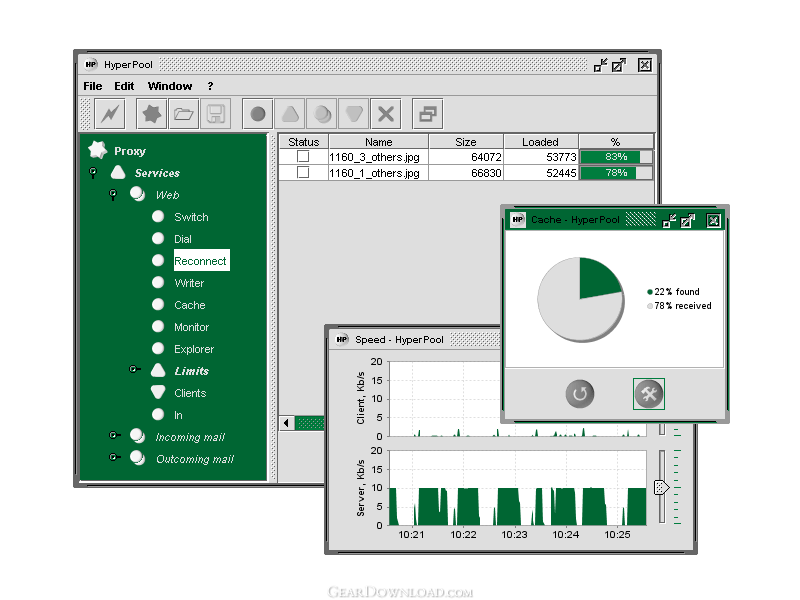The image size is (800, 600).
Task: Click the circle icon beside Switch
Action: point(158,216)
